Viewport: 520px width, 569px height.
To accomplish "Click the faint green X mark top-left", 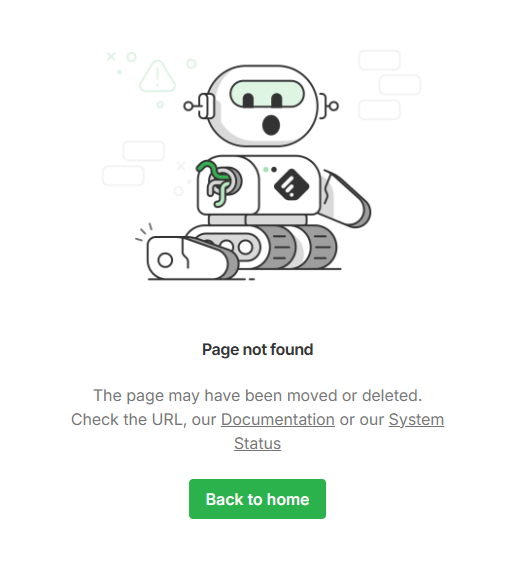I will click(111, 57).
